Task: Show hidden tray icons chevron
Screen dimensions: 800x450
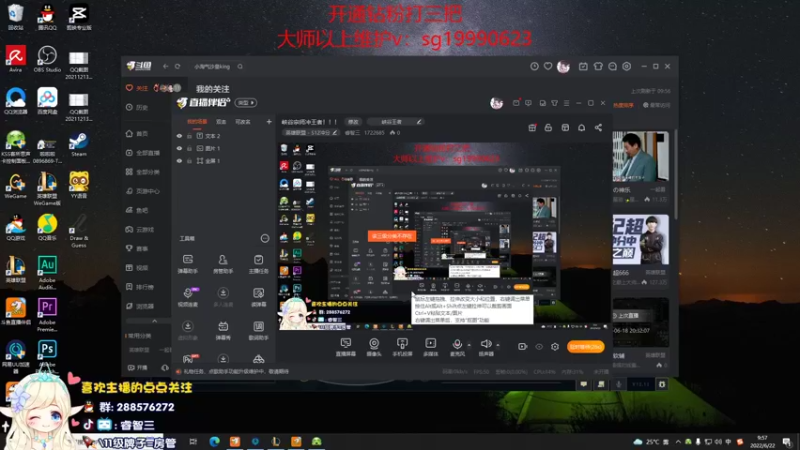Action: click(x=678, y=442)
